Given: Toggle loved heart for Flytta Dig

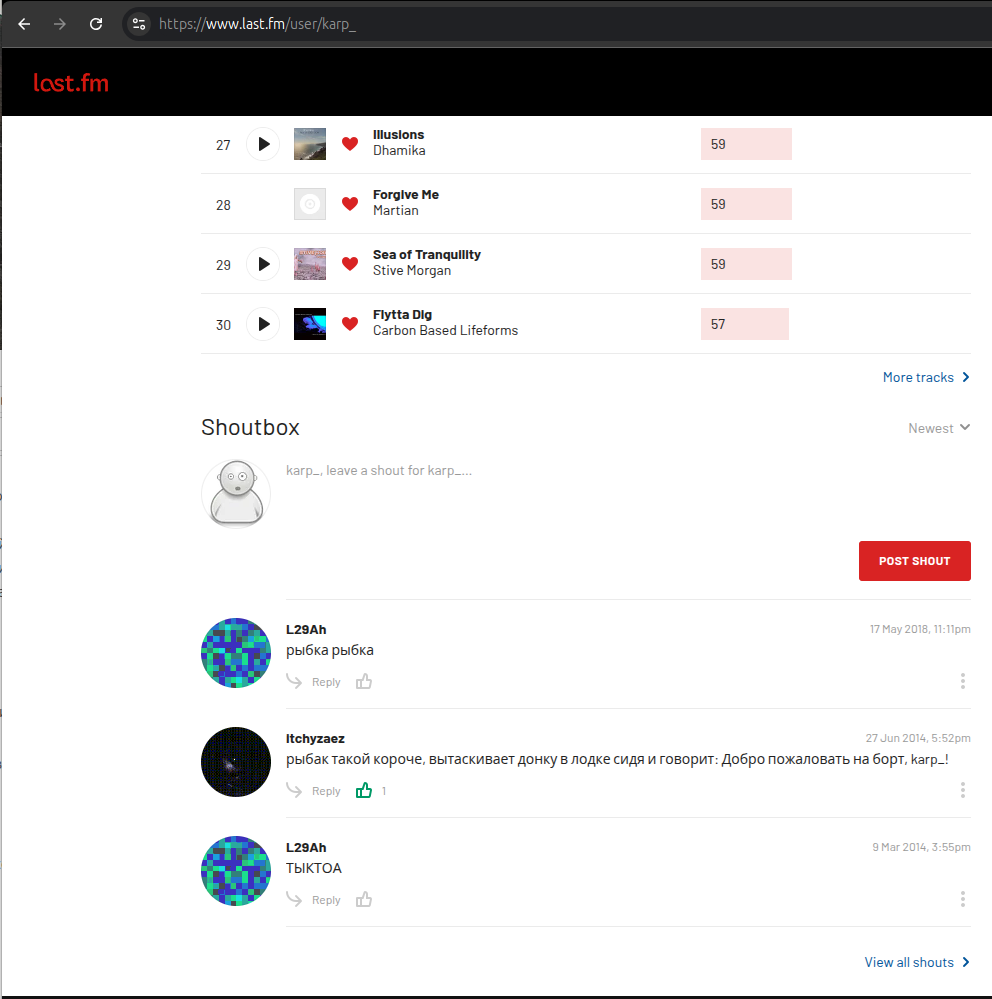Looking at the screenshot, I should 350,324.
